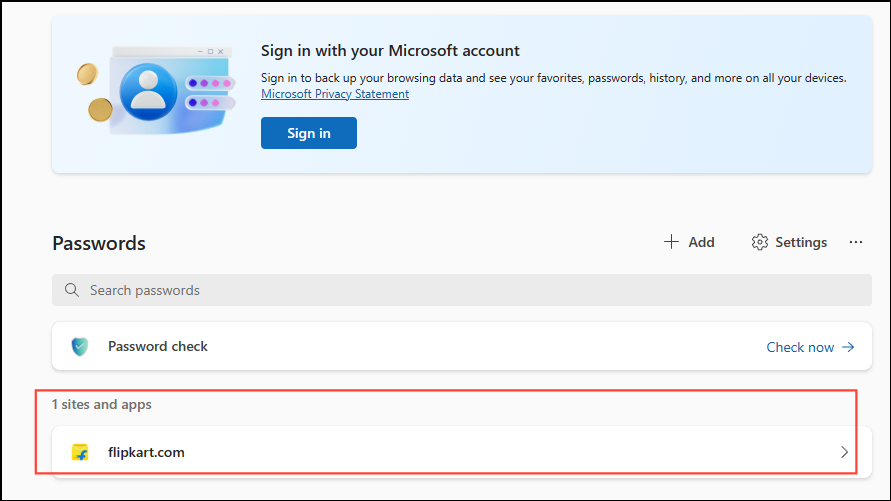This screenshot has height=501, width=891.
Task: Open the Microsoft Privacy Statement link
Action: click(x=335, y=94)
